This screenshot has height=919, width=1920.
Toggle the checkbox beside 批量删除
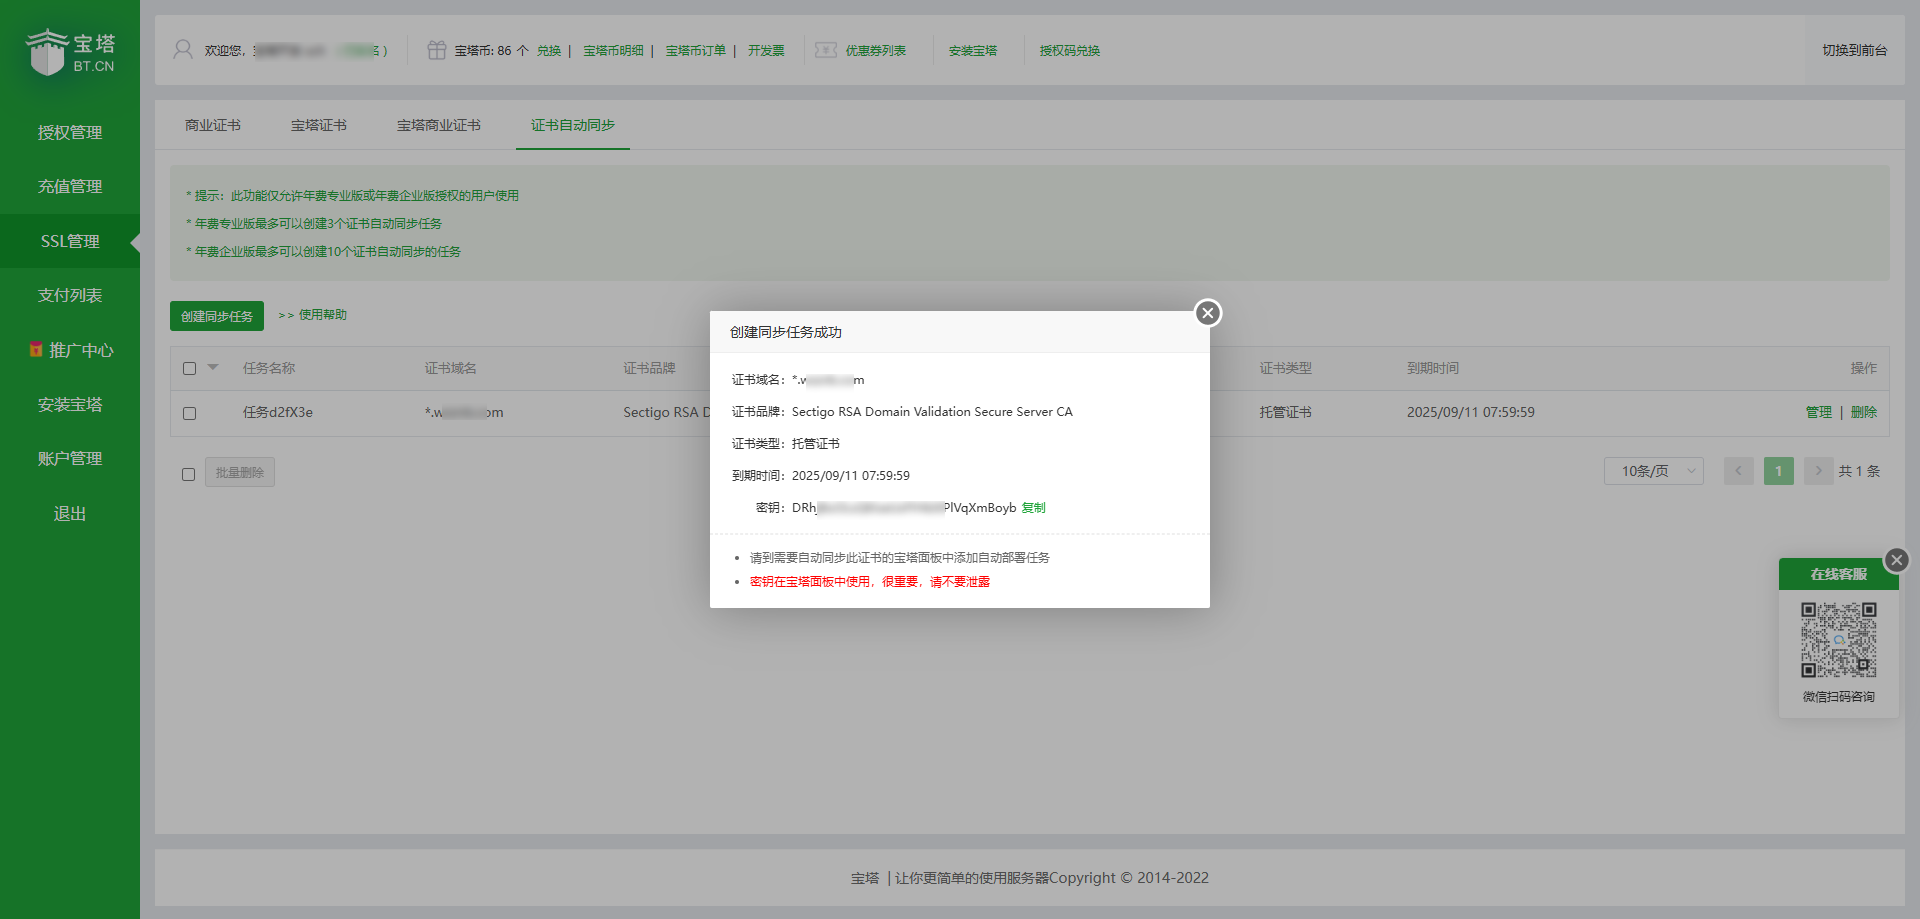188,474
